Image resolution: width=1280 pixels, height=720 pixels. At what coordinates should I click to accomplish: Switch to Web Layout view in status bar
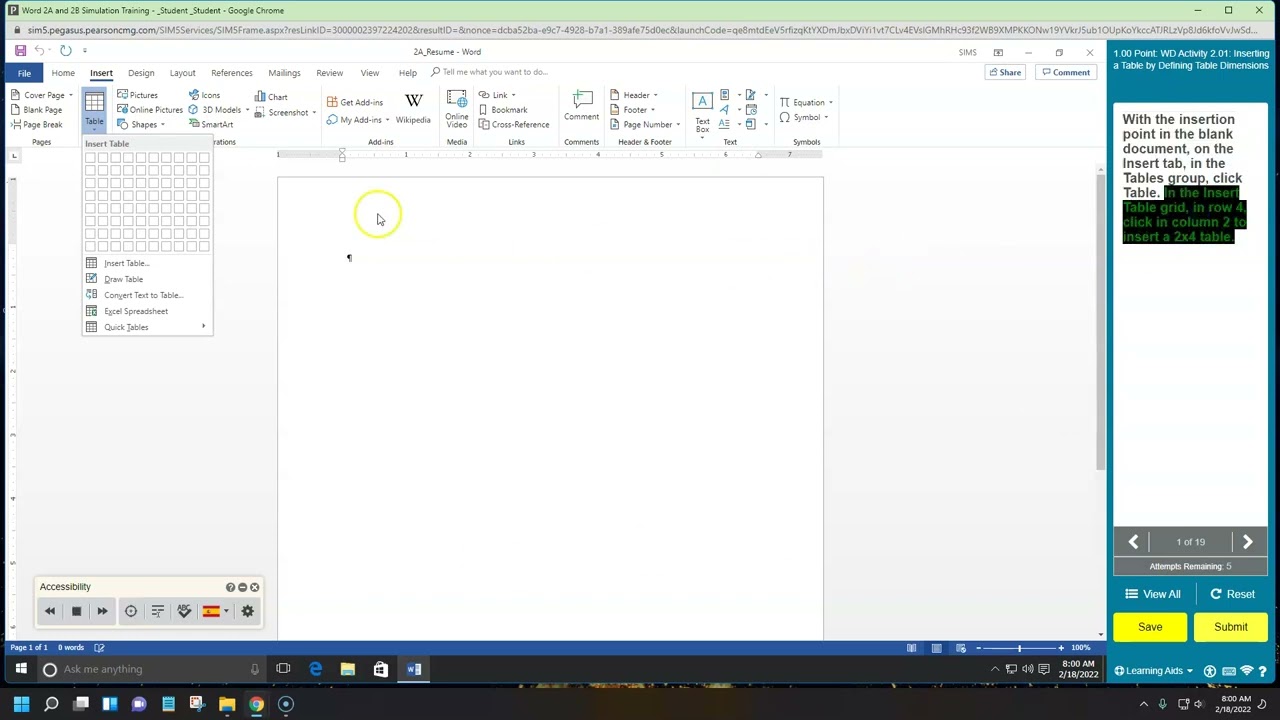click(961, 648)
